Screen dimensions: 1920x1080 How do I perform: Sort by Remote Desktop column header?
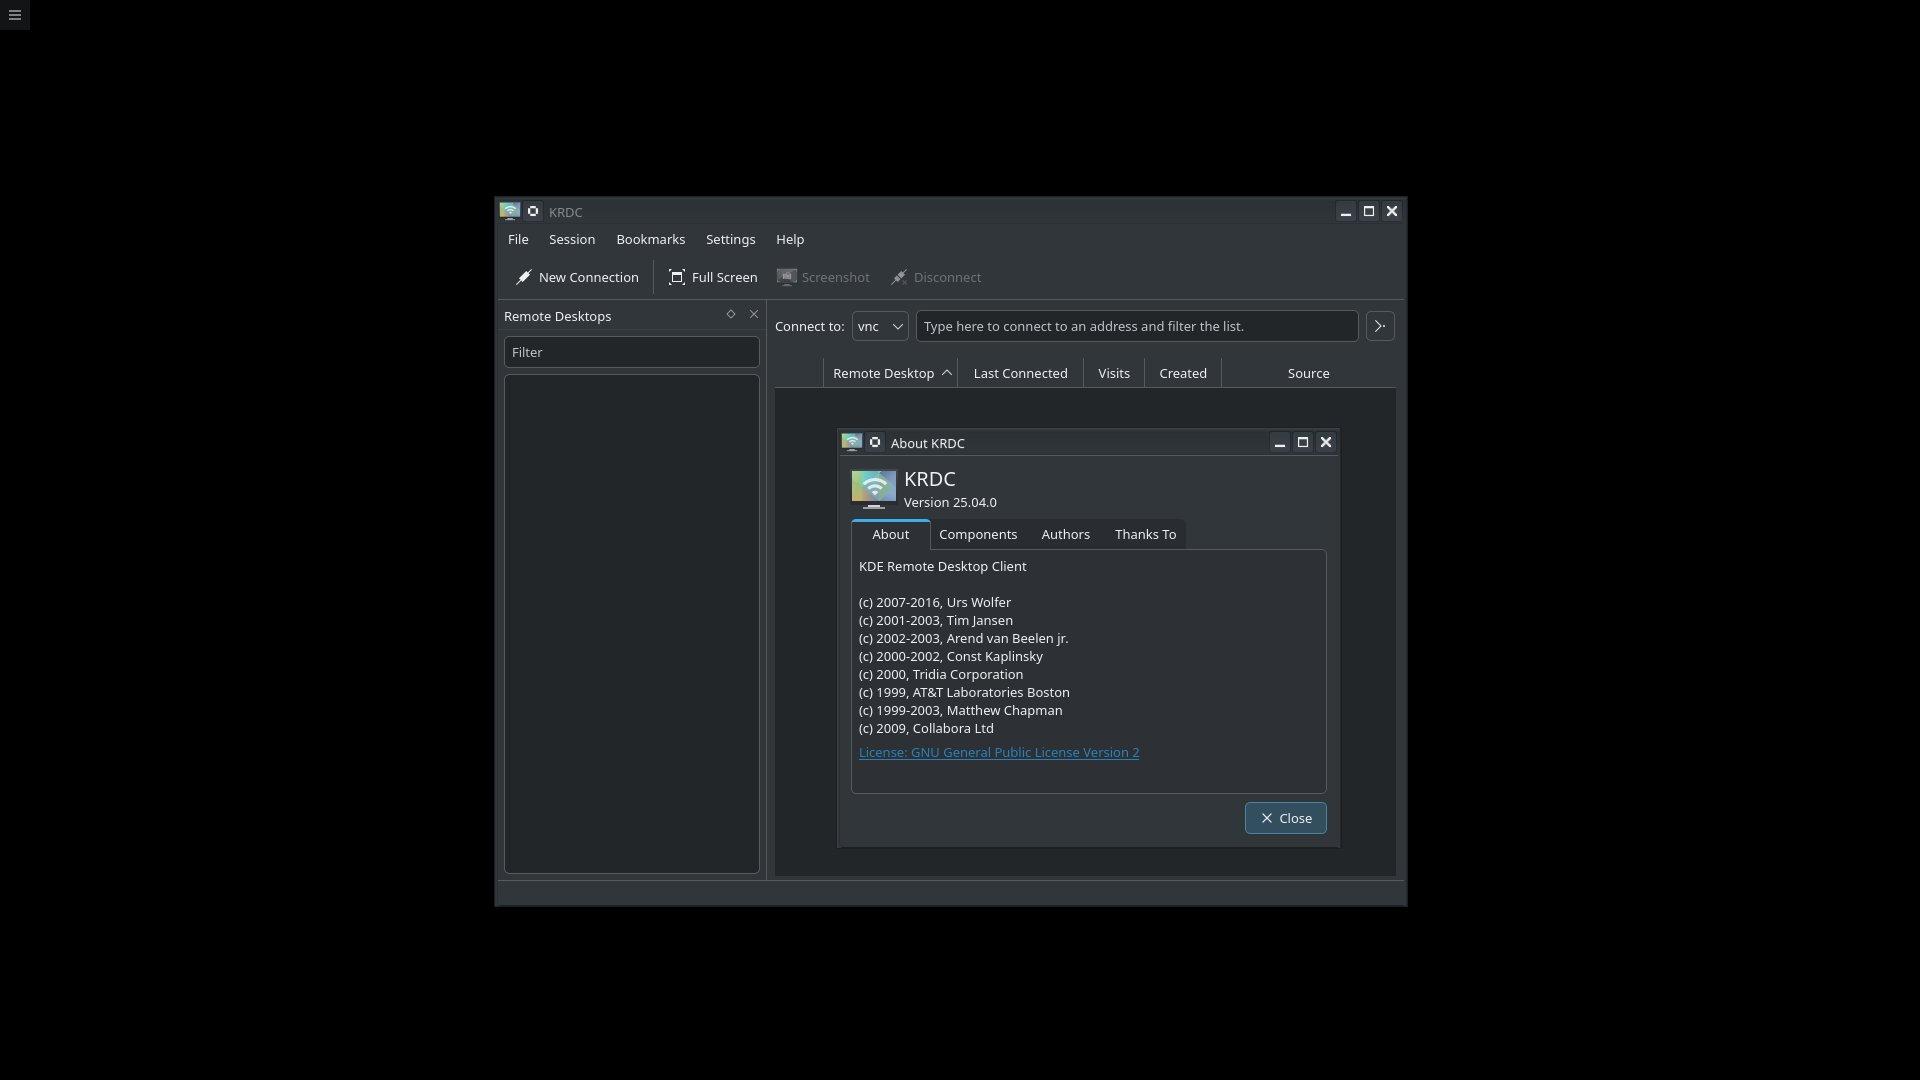click(890, 373)
